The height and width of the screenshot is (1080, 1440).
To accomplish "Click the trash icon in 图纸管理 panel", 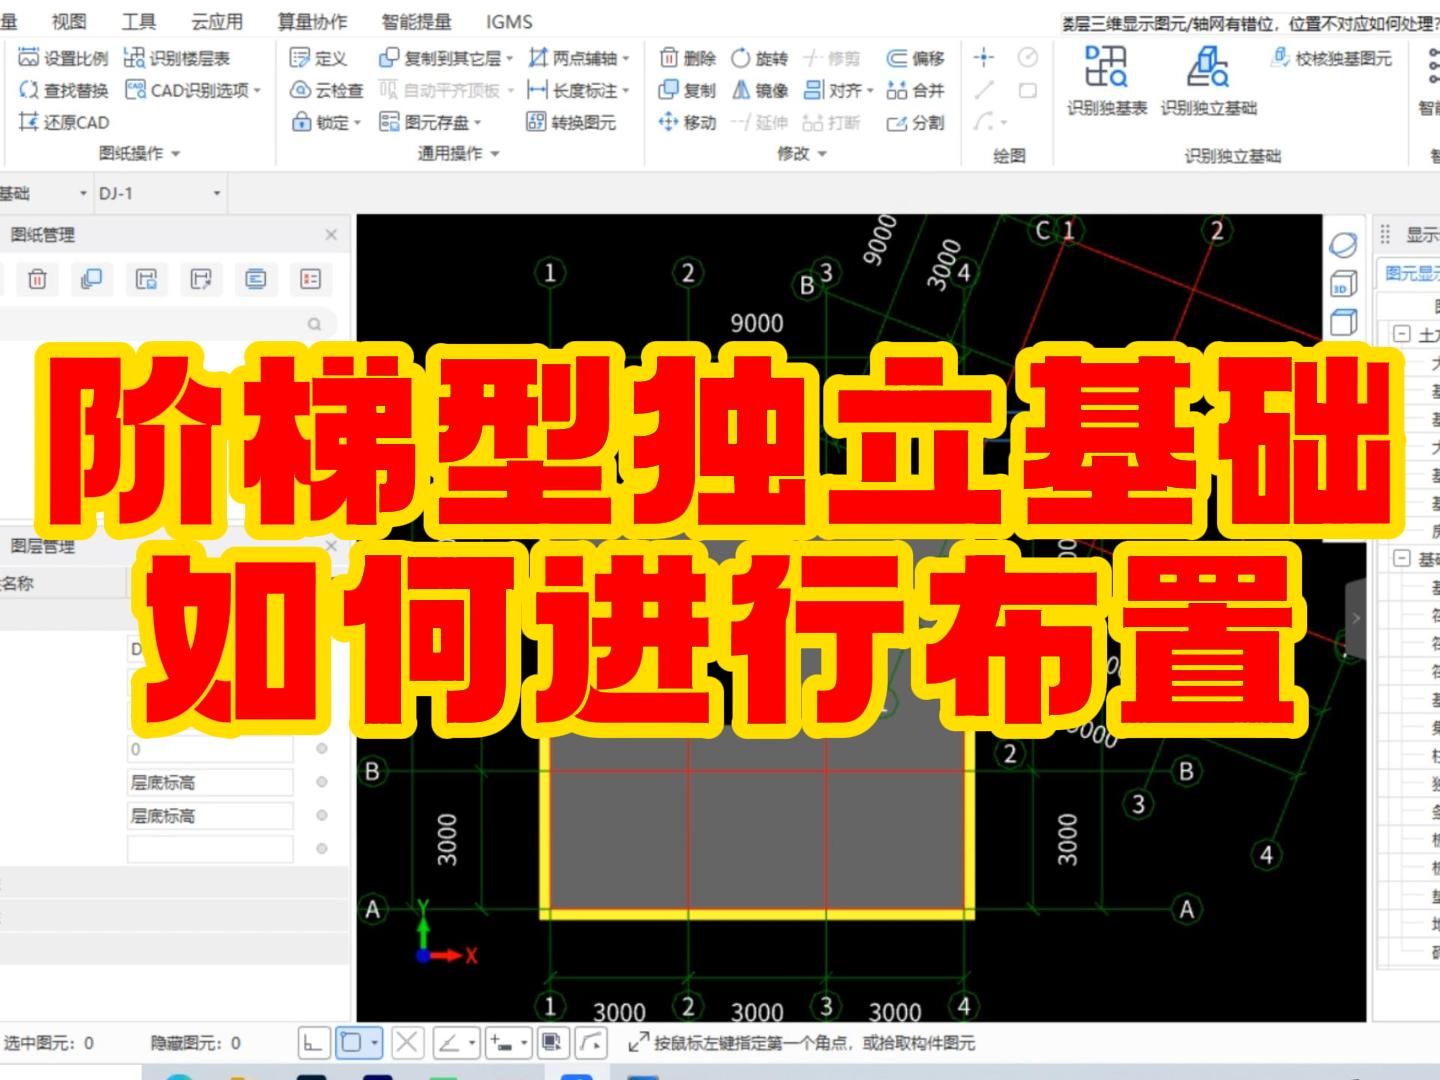I will point(37,280).
